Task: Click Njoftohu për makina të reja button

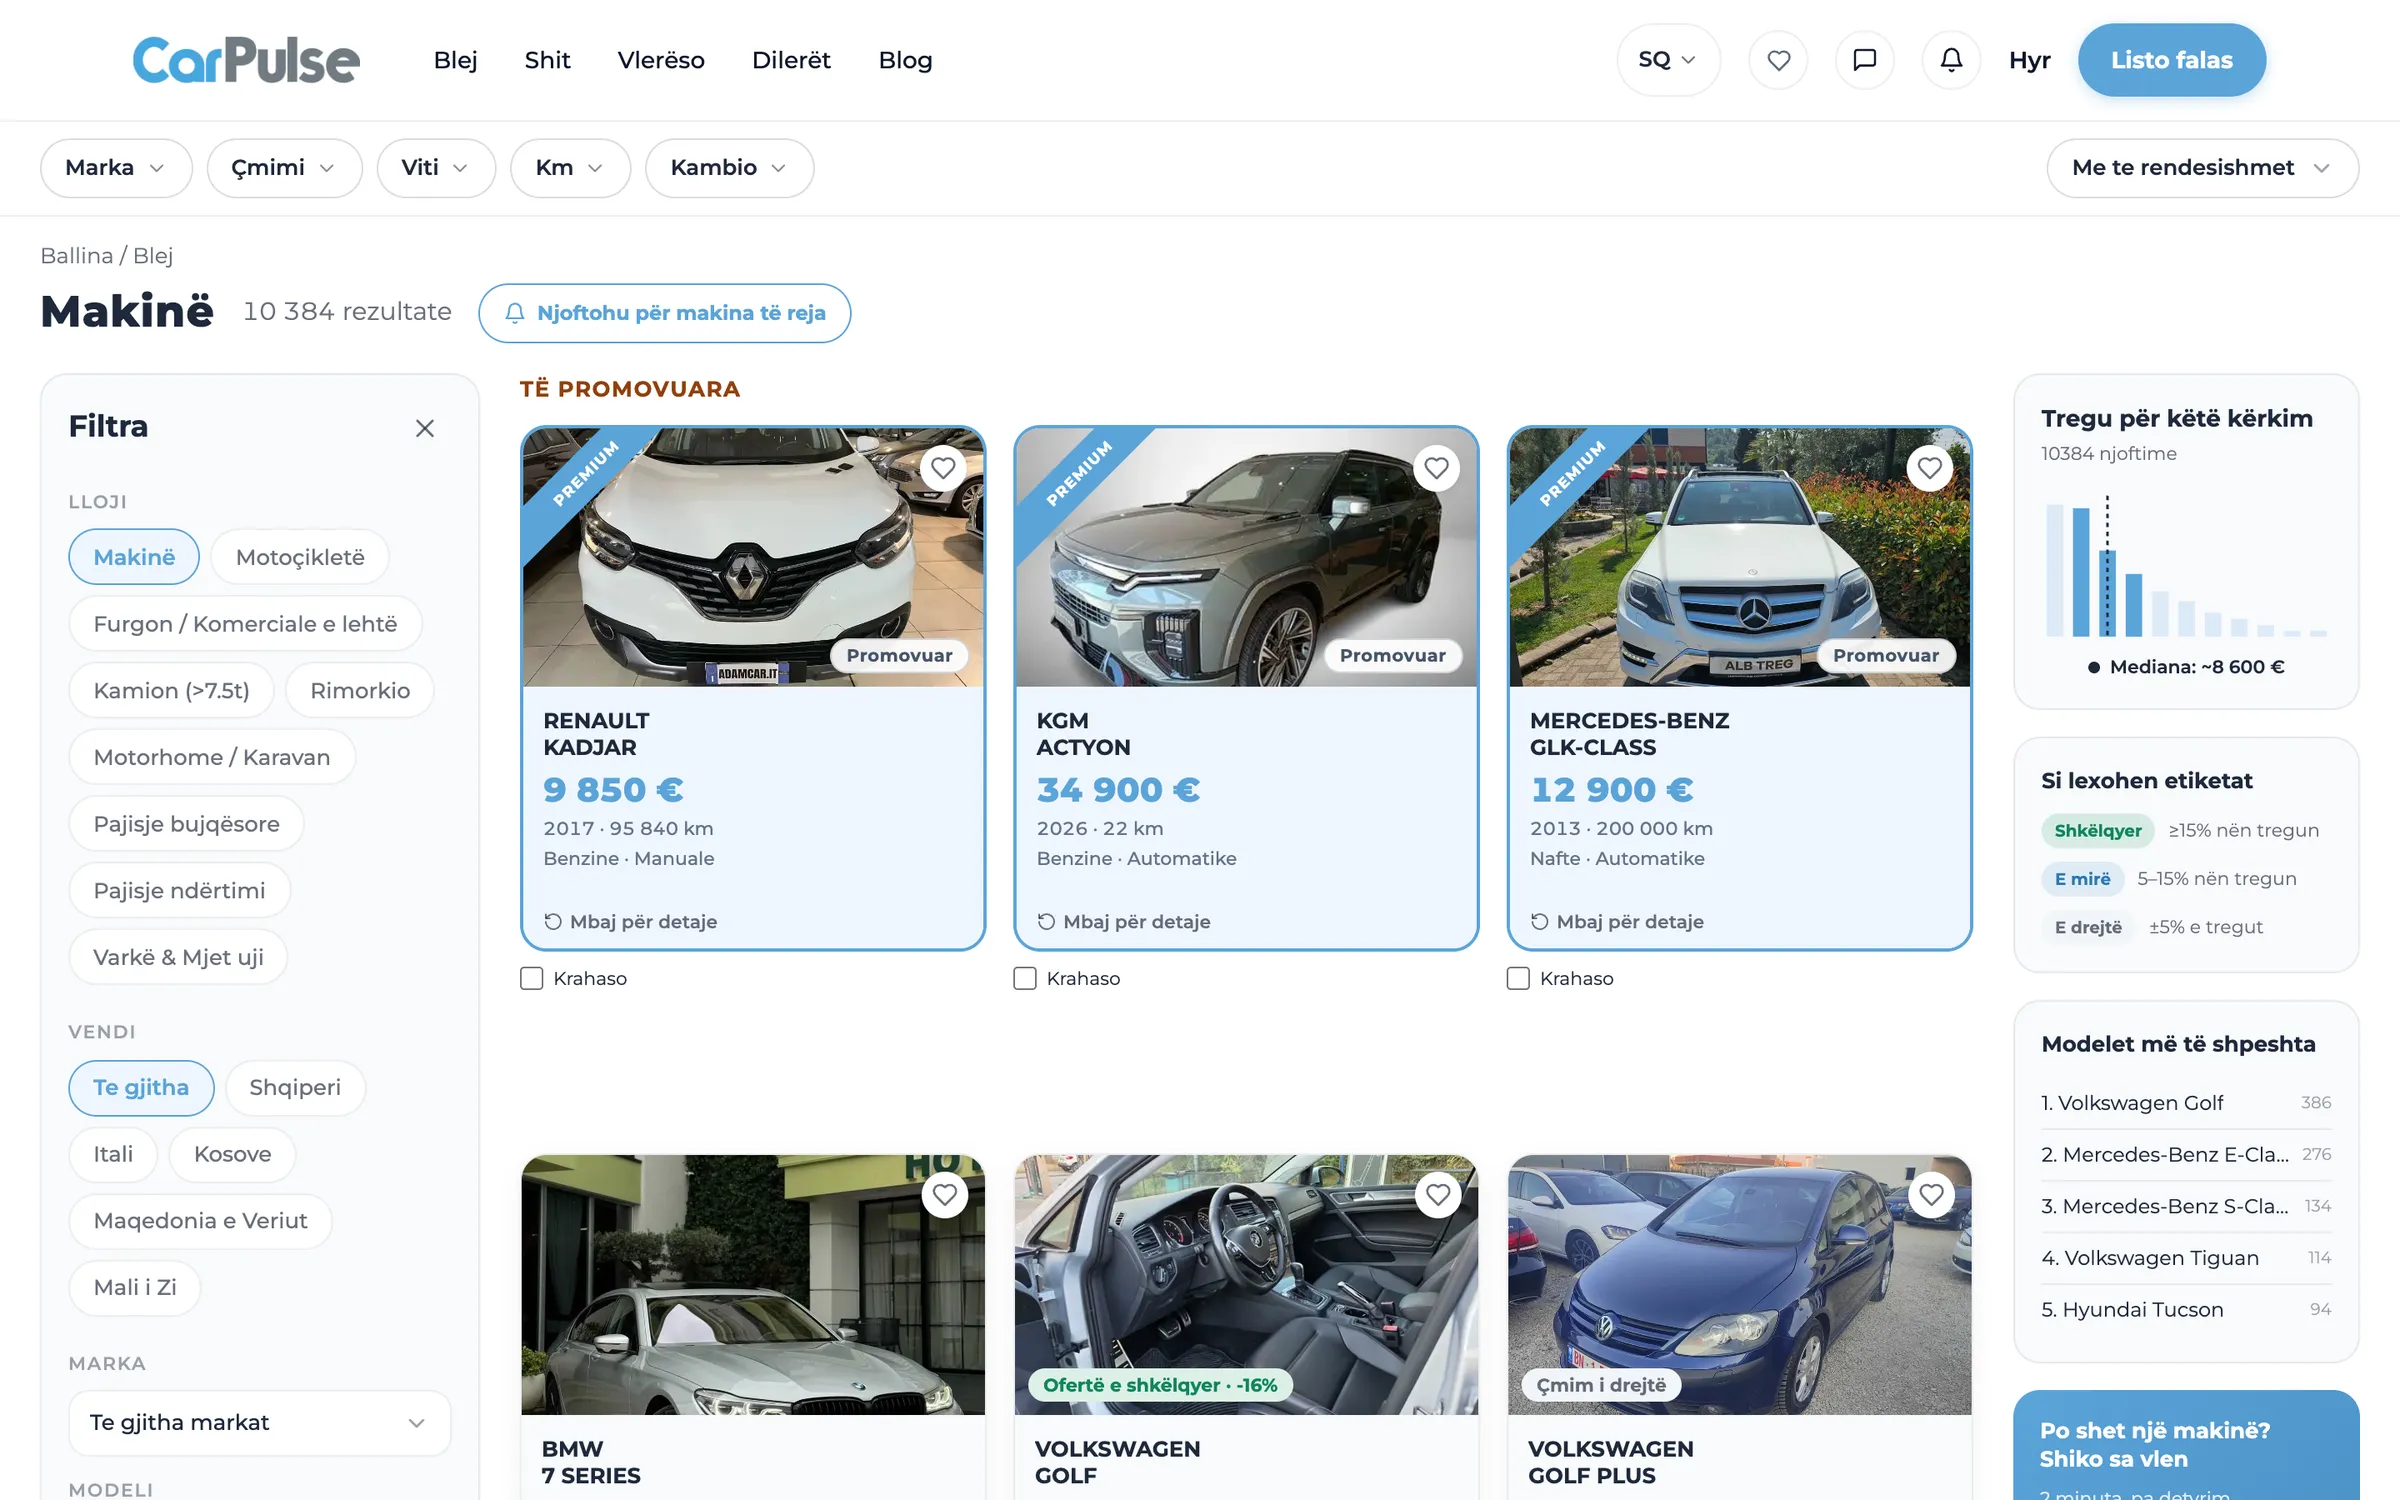Action: click(x=665, y=313)
